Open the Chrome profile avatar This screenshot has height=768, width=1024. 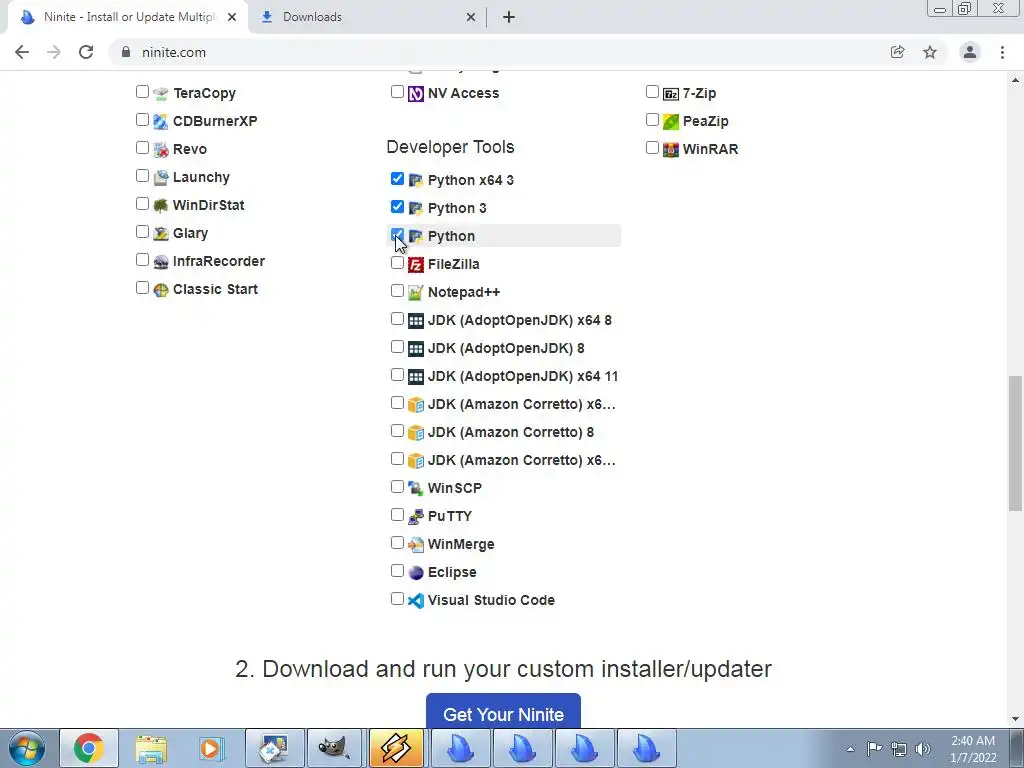coord(970,52)
